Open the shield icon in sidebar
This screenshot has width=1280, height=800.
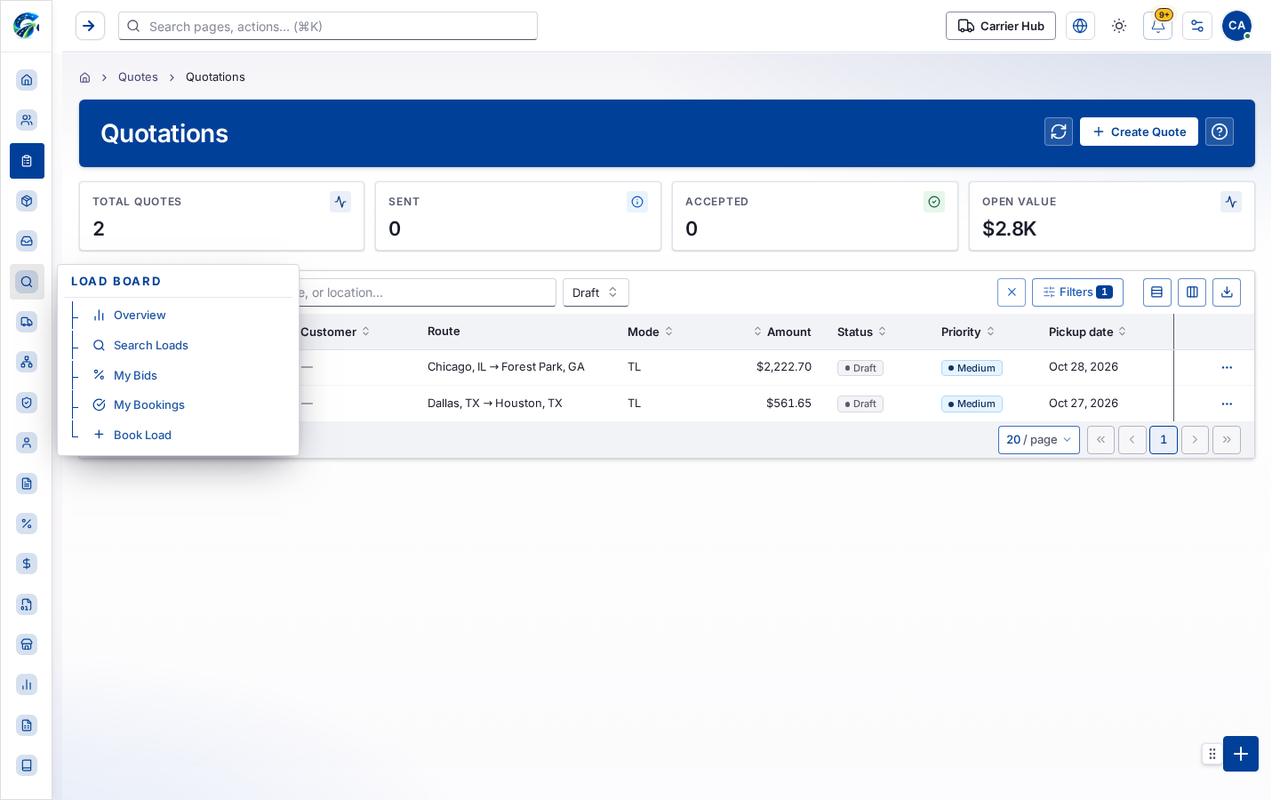(x=27, y=402)
